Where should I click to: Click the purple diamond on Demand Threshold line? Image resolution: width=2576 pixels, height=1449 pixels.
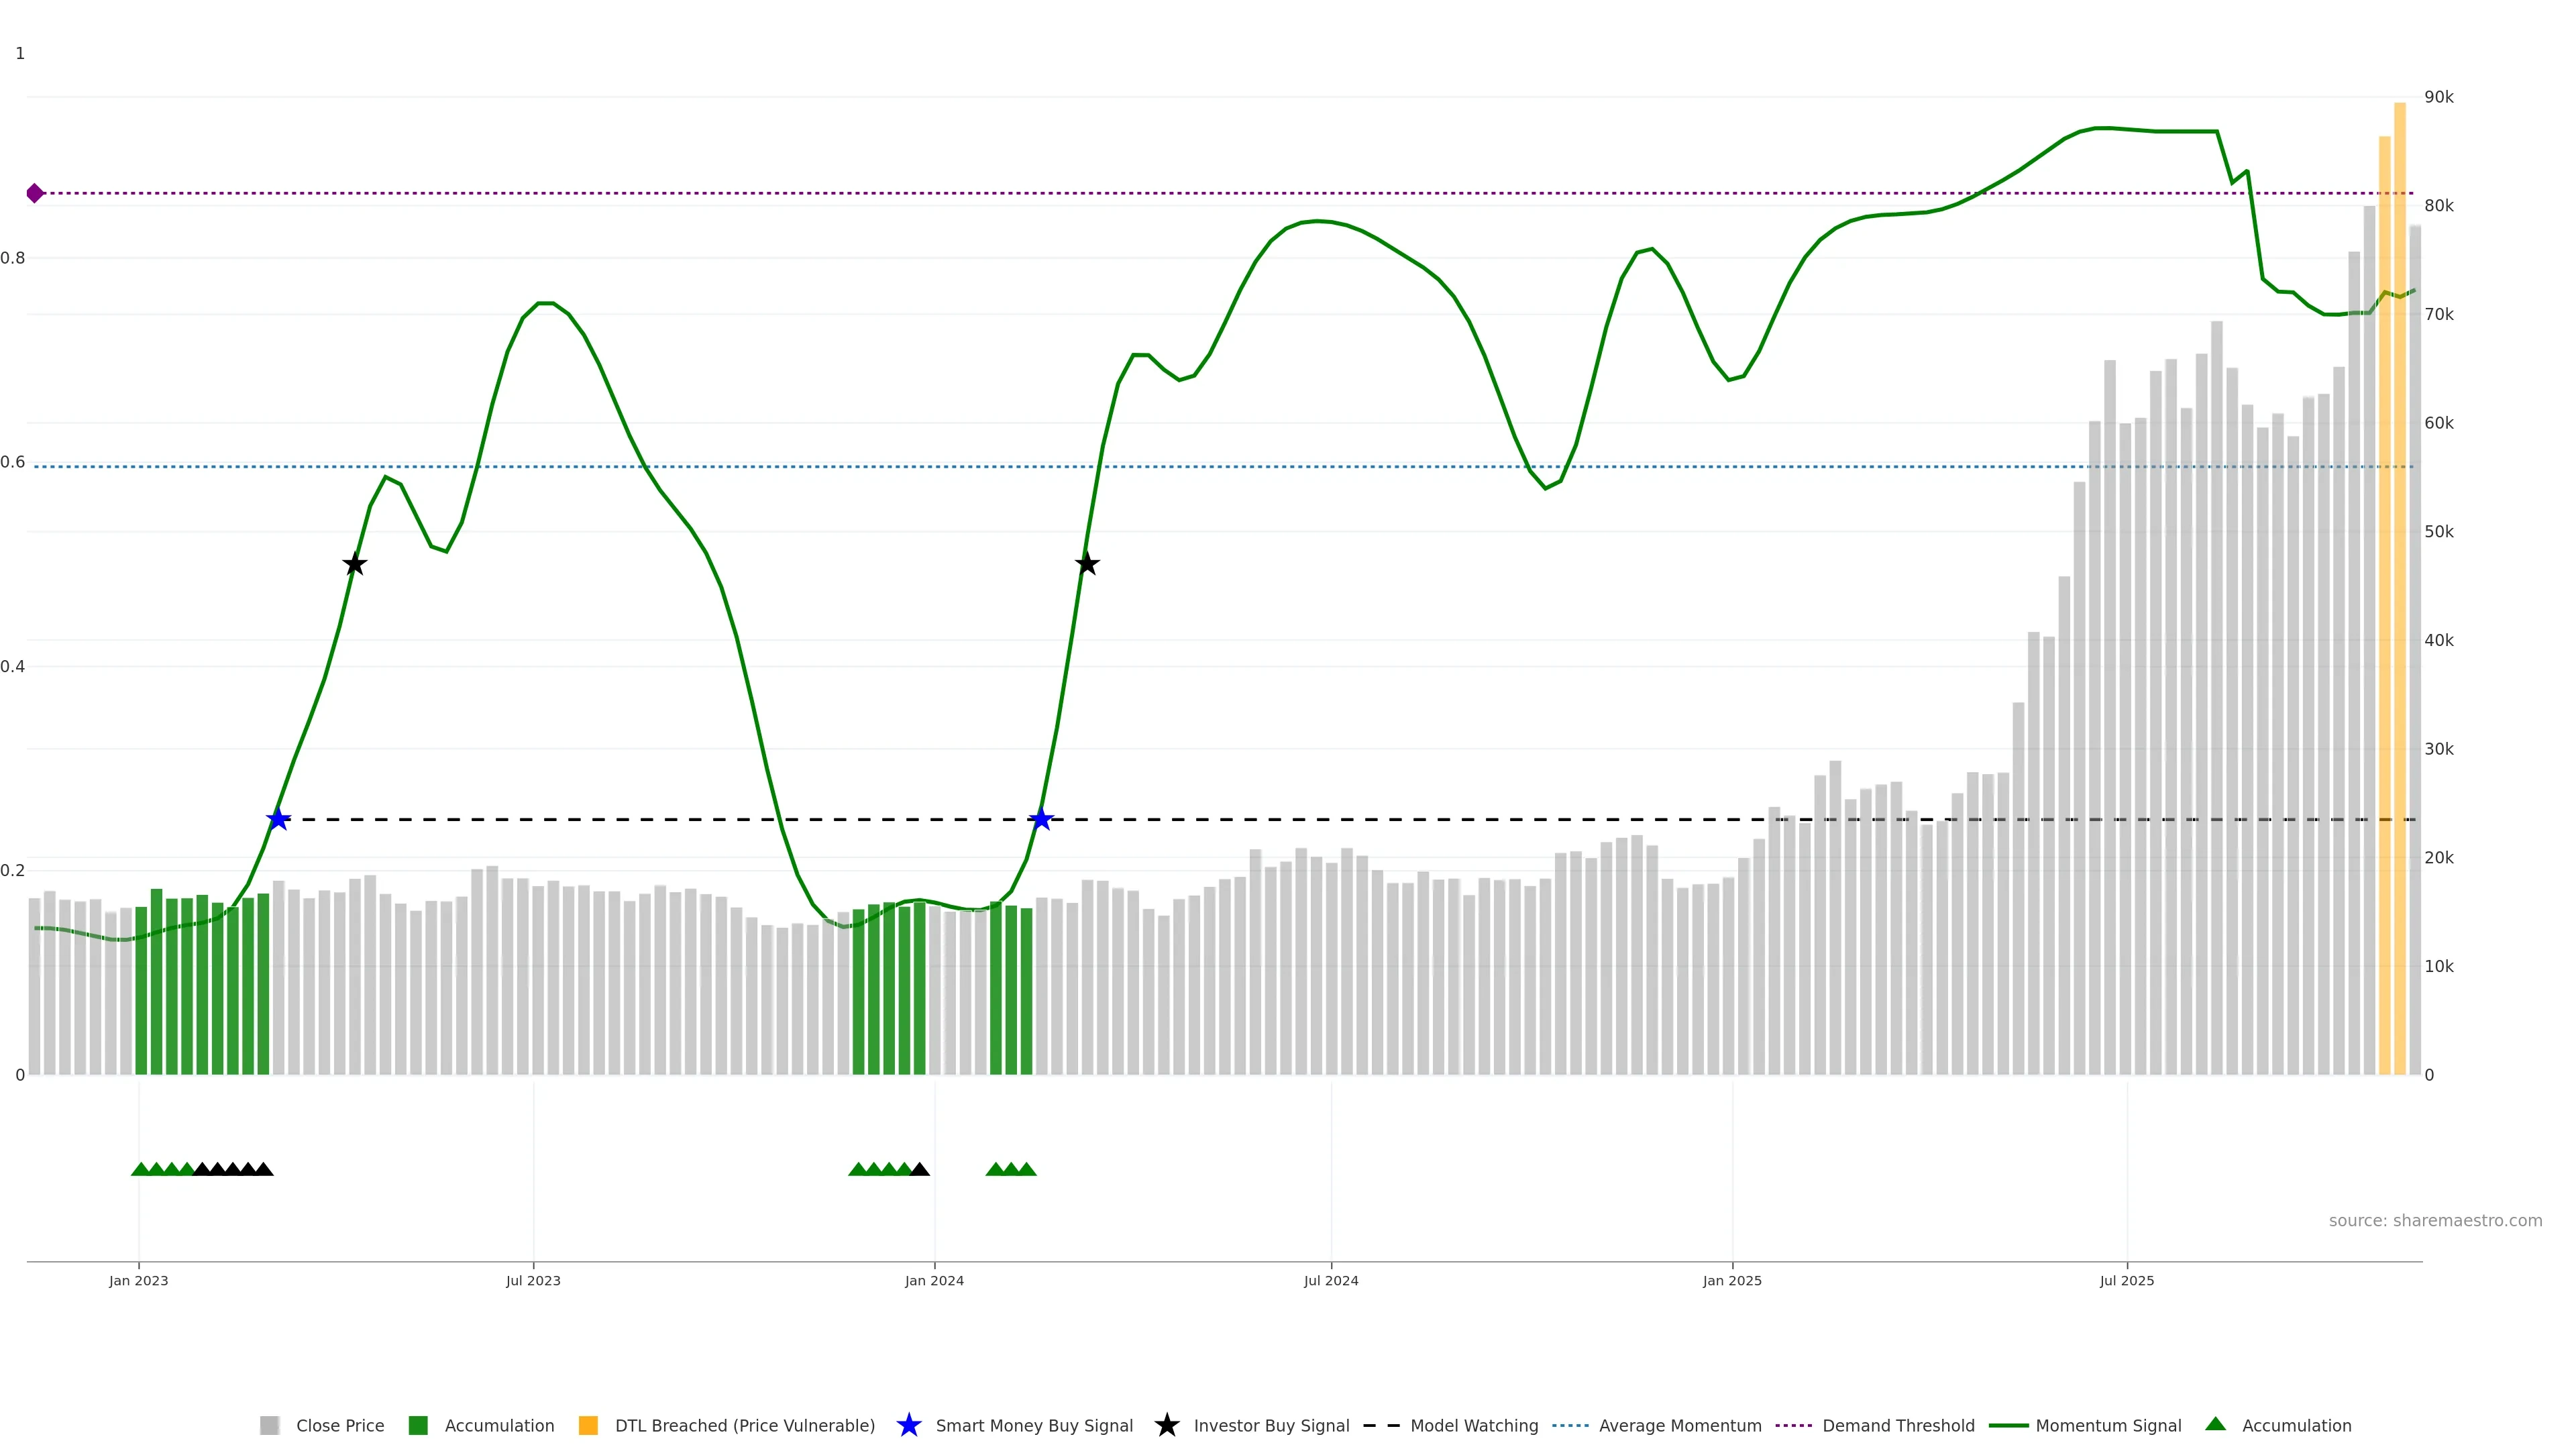pyautogui.click(x=35, y=193)
